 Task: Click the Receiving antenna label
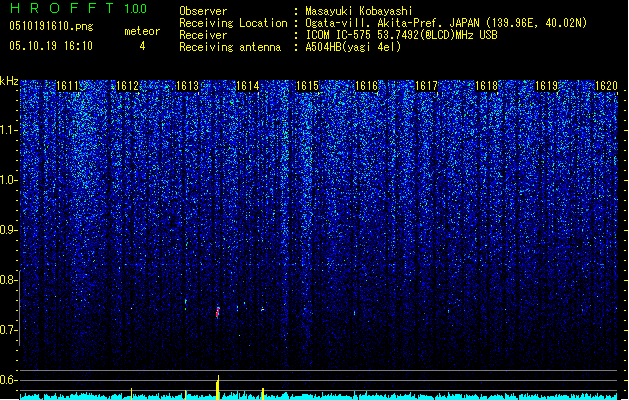[x=230, y=47]
